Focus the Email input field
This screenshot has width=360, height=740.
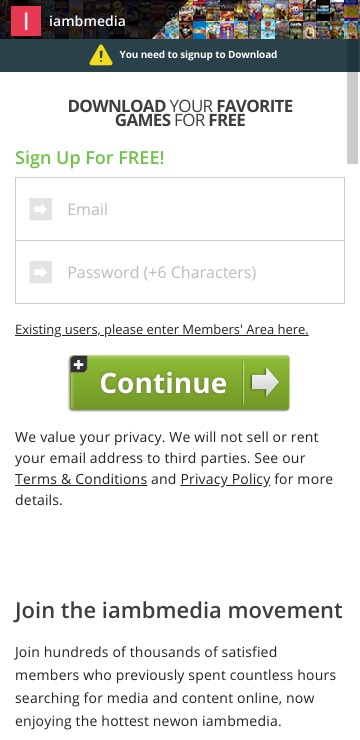click(180, 209)
